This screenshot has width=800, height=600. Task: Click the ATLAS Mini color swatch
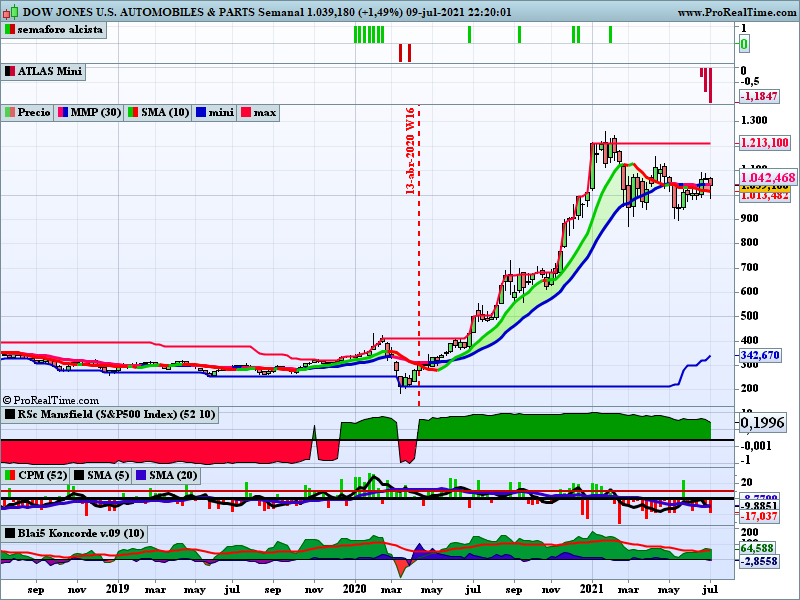tap(10, 71)
